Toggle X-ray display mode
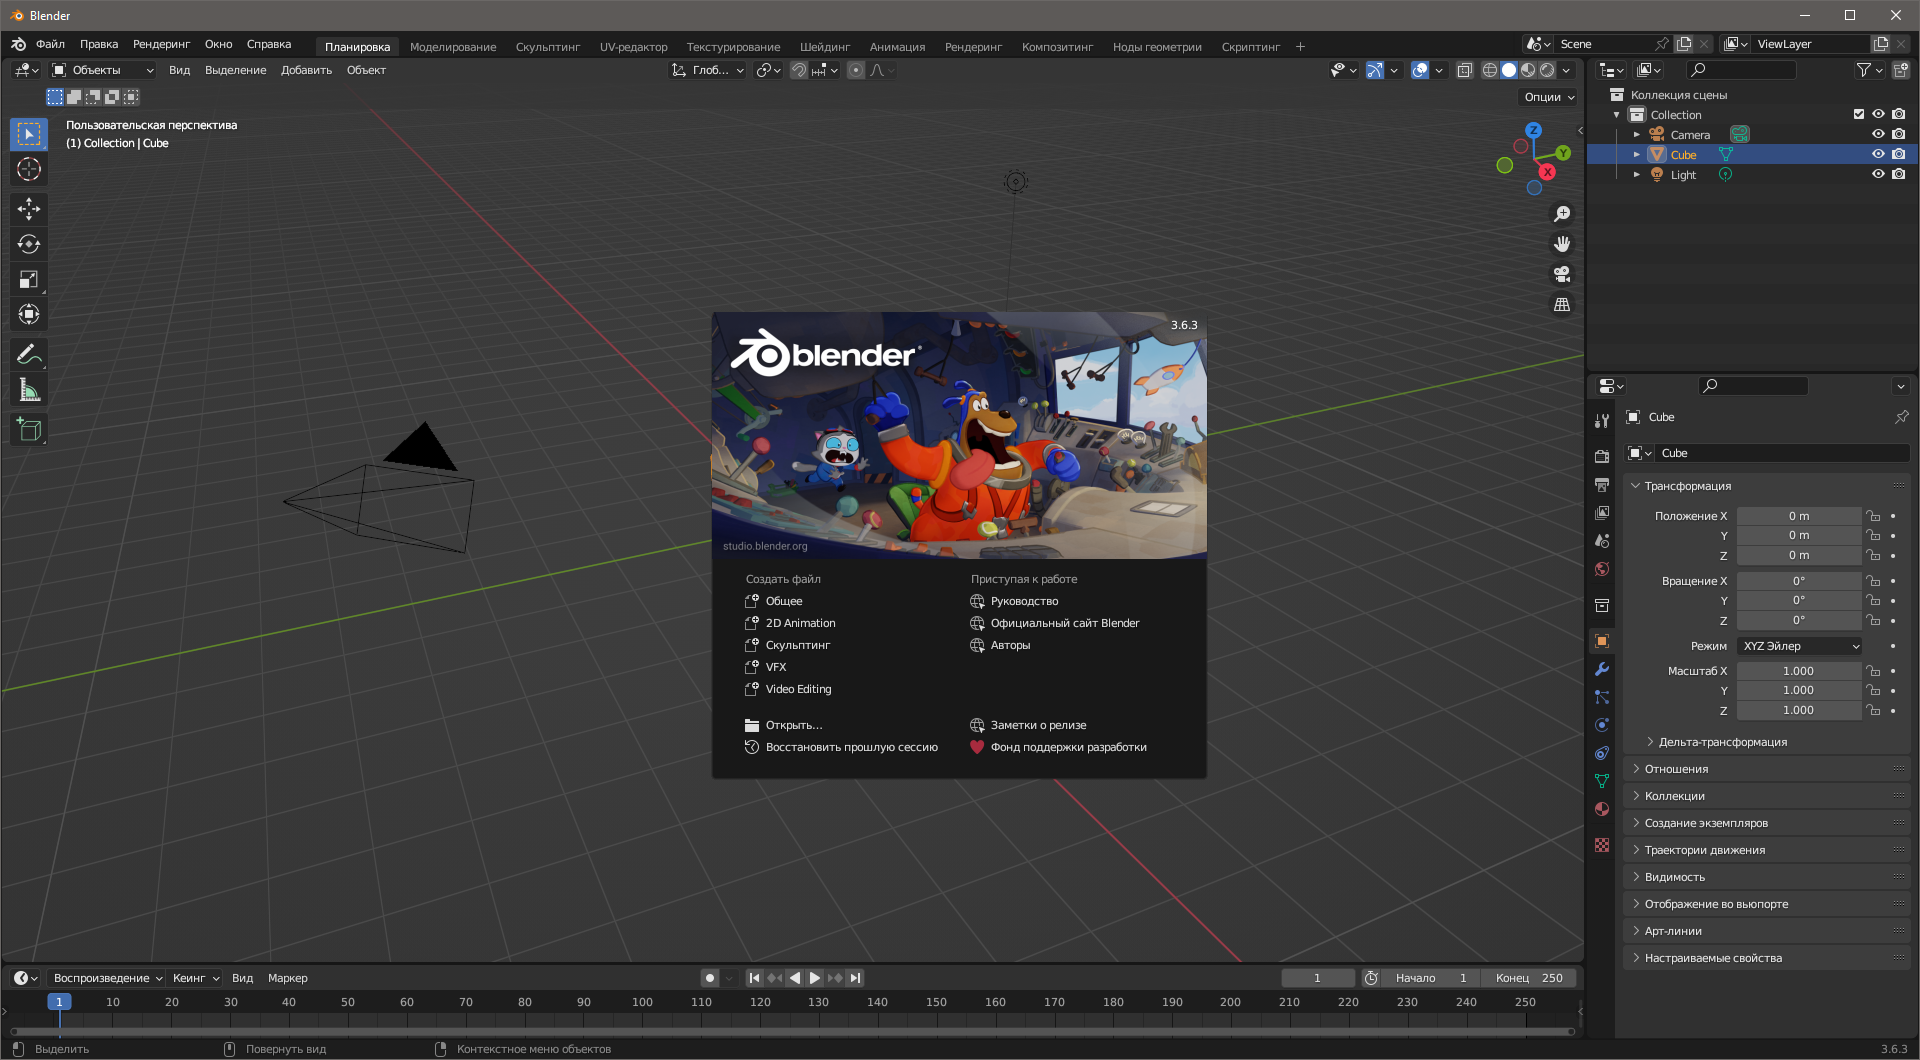This screenshot has width=1920, height=1060. 1464,70
